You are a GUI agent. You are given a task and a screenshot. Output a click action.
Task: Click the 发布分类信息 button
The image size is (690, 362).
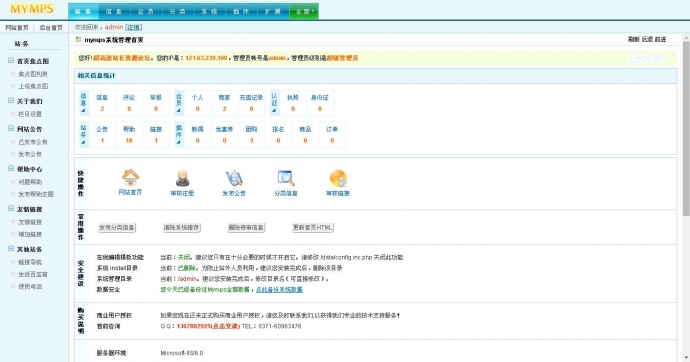(x=117, y=227)
